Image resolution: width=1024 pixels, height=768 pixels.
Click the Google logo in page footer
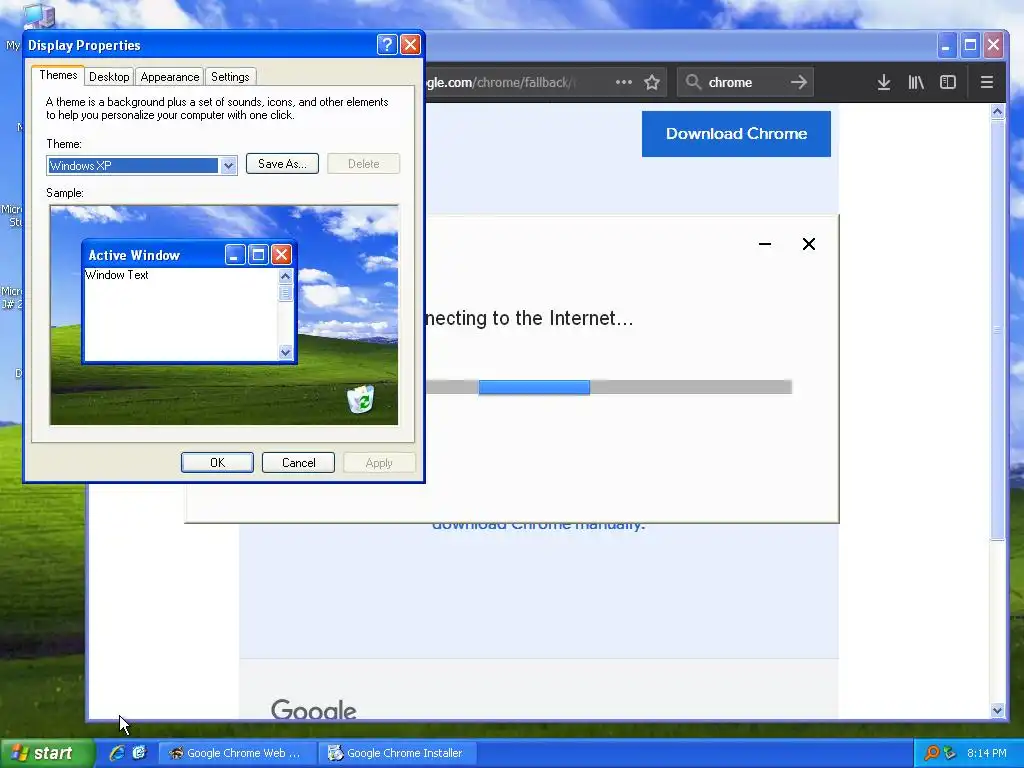[314, 709]
